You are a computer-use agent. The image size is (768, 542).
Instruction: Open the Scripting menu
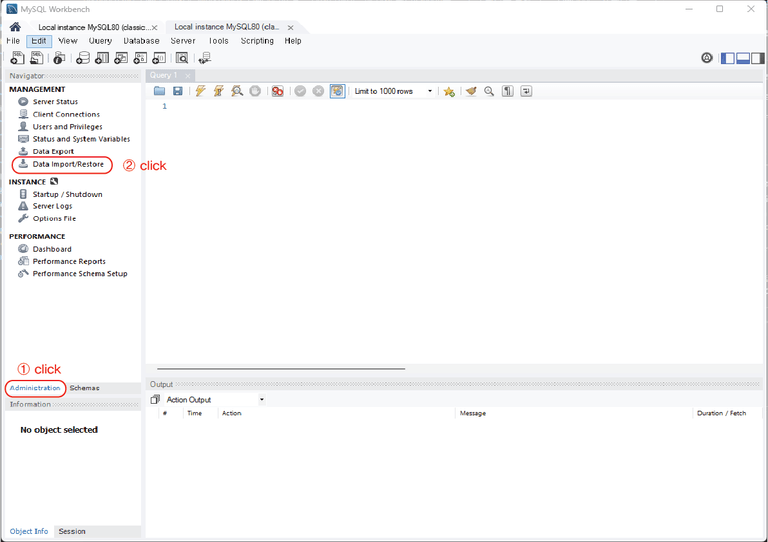[257, 41]
